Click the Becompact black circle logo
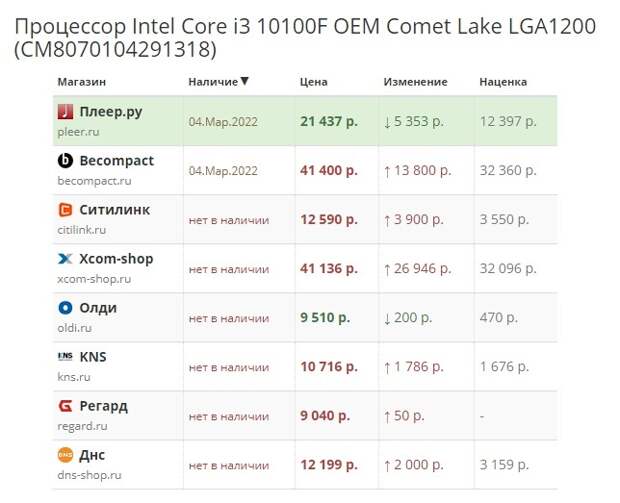This screenshot has height=503, width=620. tap(65, 161)
